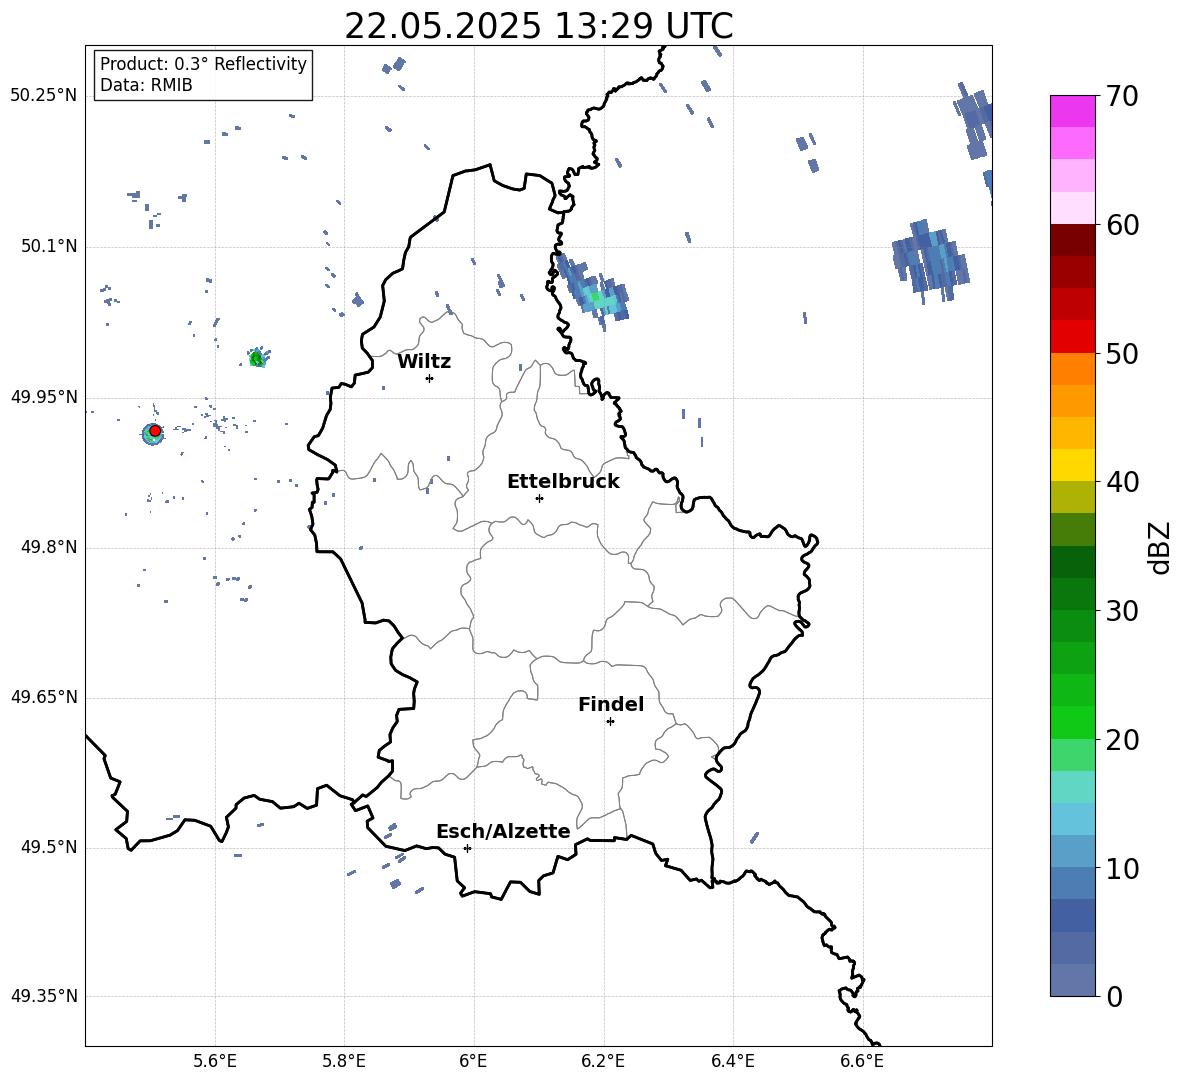Click the colorbar tick value 40
Screen dimensions: 1184x1081
1122,482
